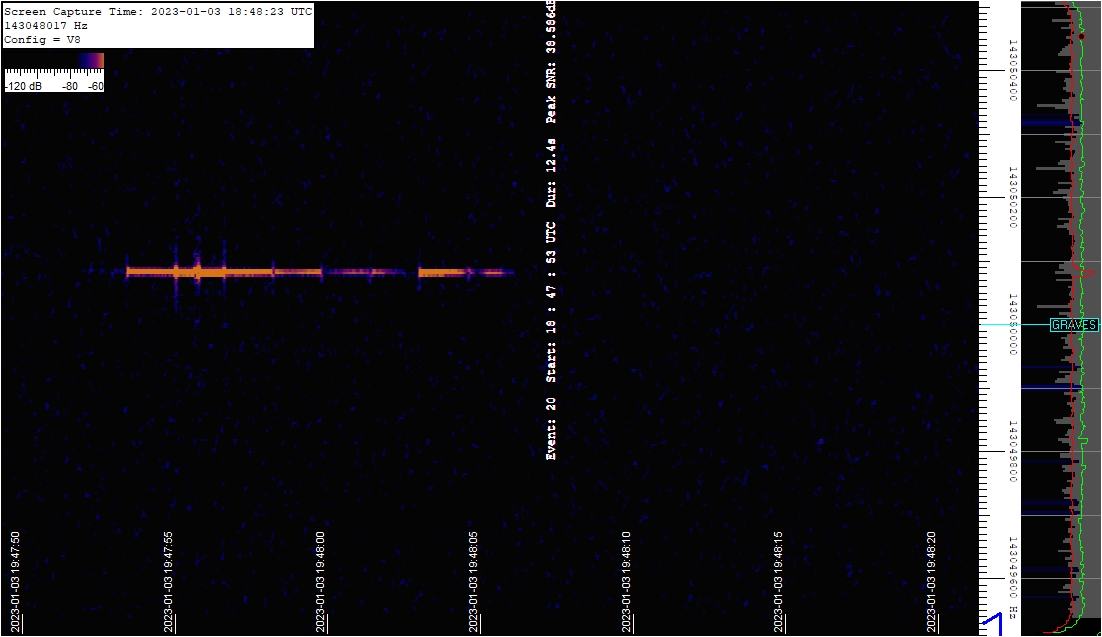Image resolution: width=1102 pixels, height=637 pixels.
Task: Click the blue corner marker icon
Action: click(x=991, y=624)
